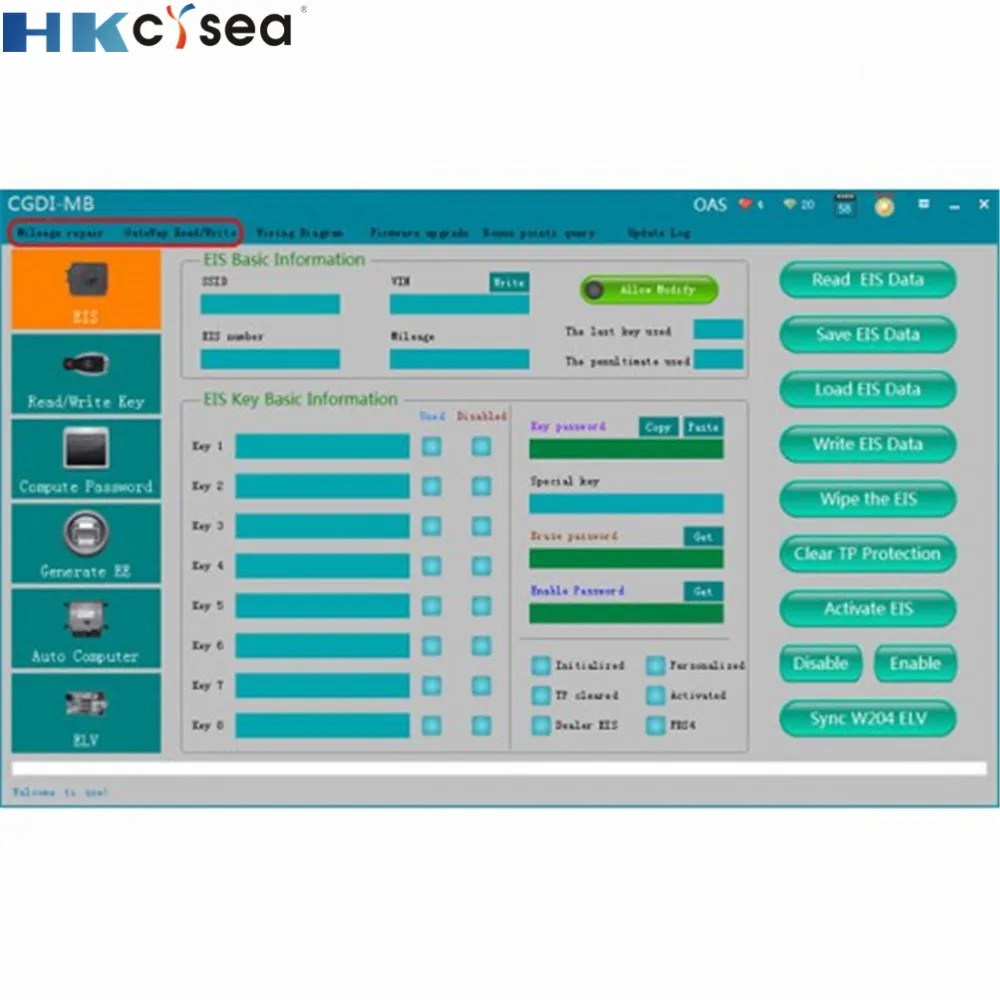This screenshot has height=1000, width=1000.
Task: Click the Paste button for key password
Action: (703, 427)
